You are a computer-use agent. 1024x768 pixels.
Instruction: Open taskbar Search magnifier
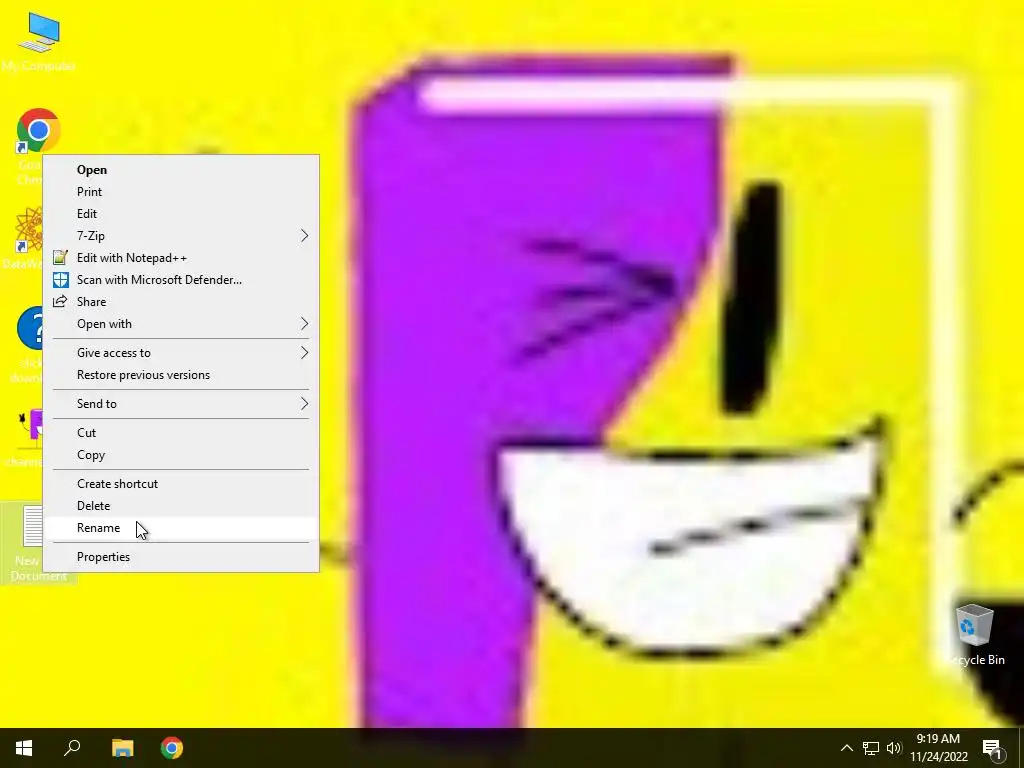72,748
